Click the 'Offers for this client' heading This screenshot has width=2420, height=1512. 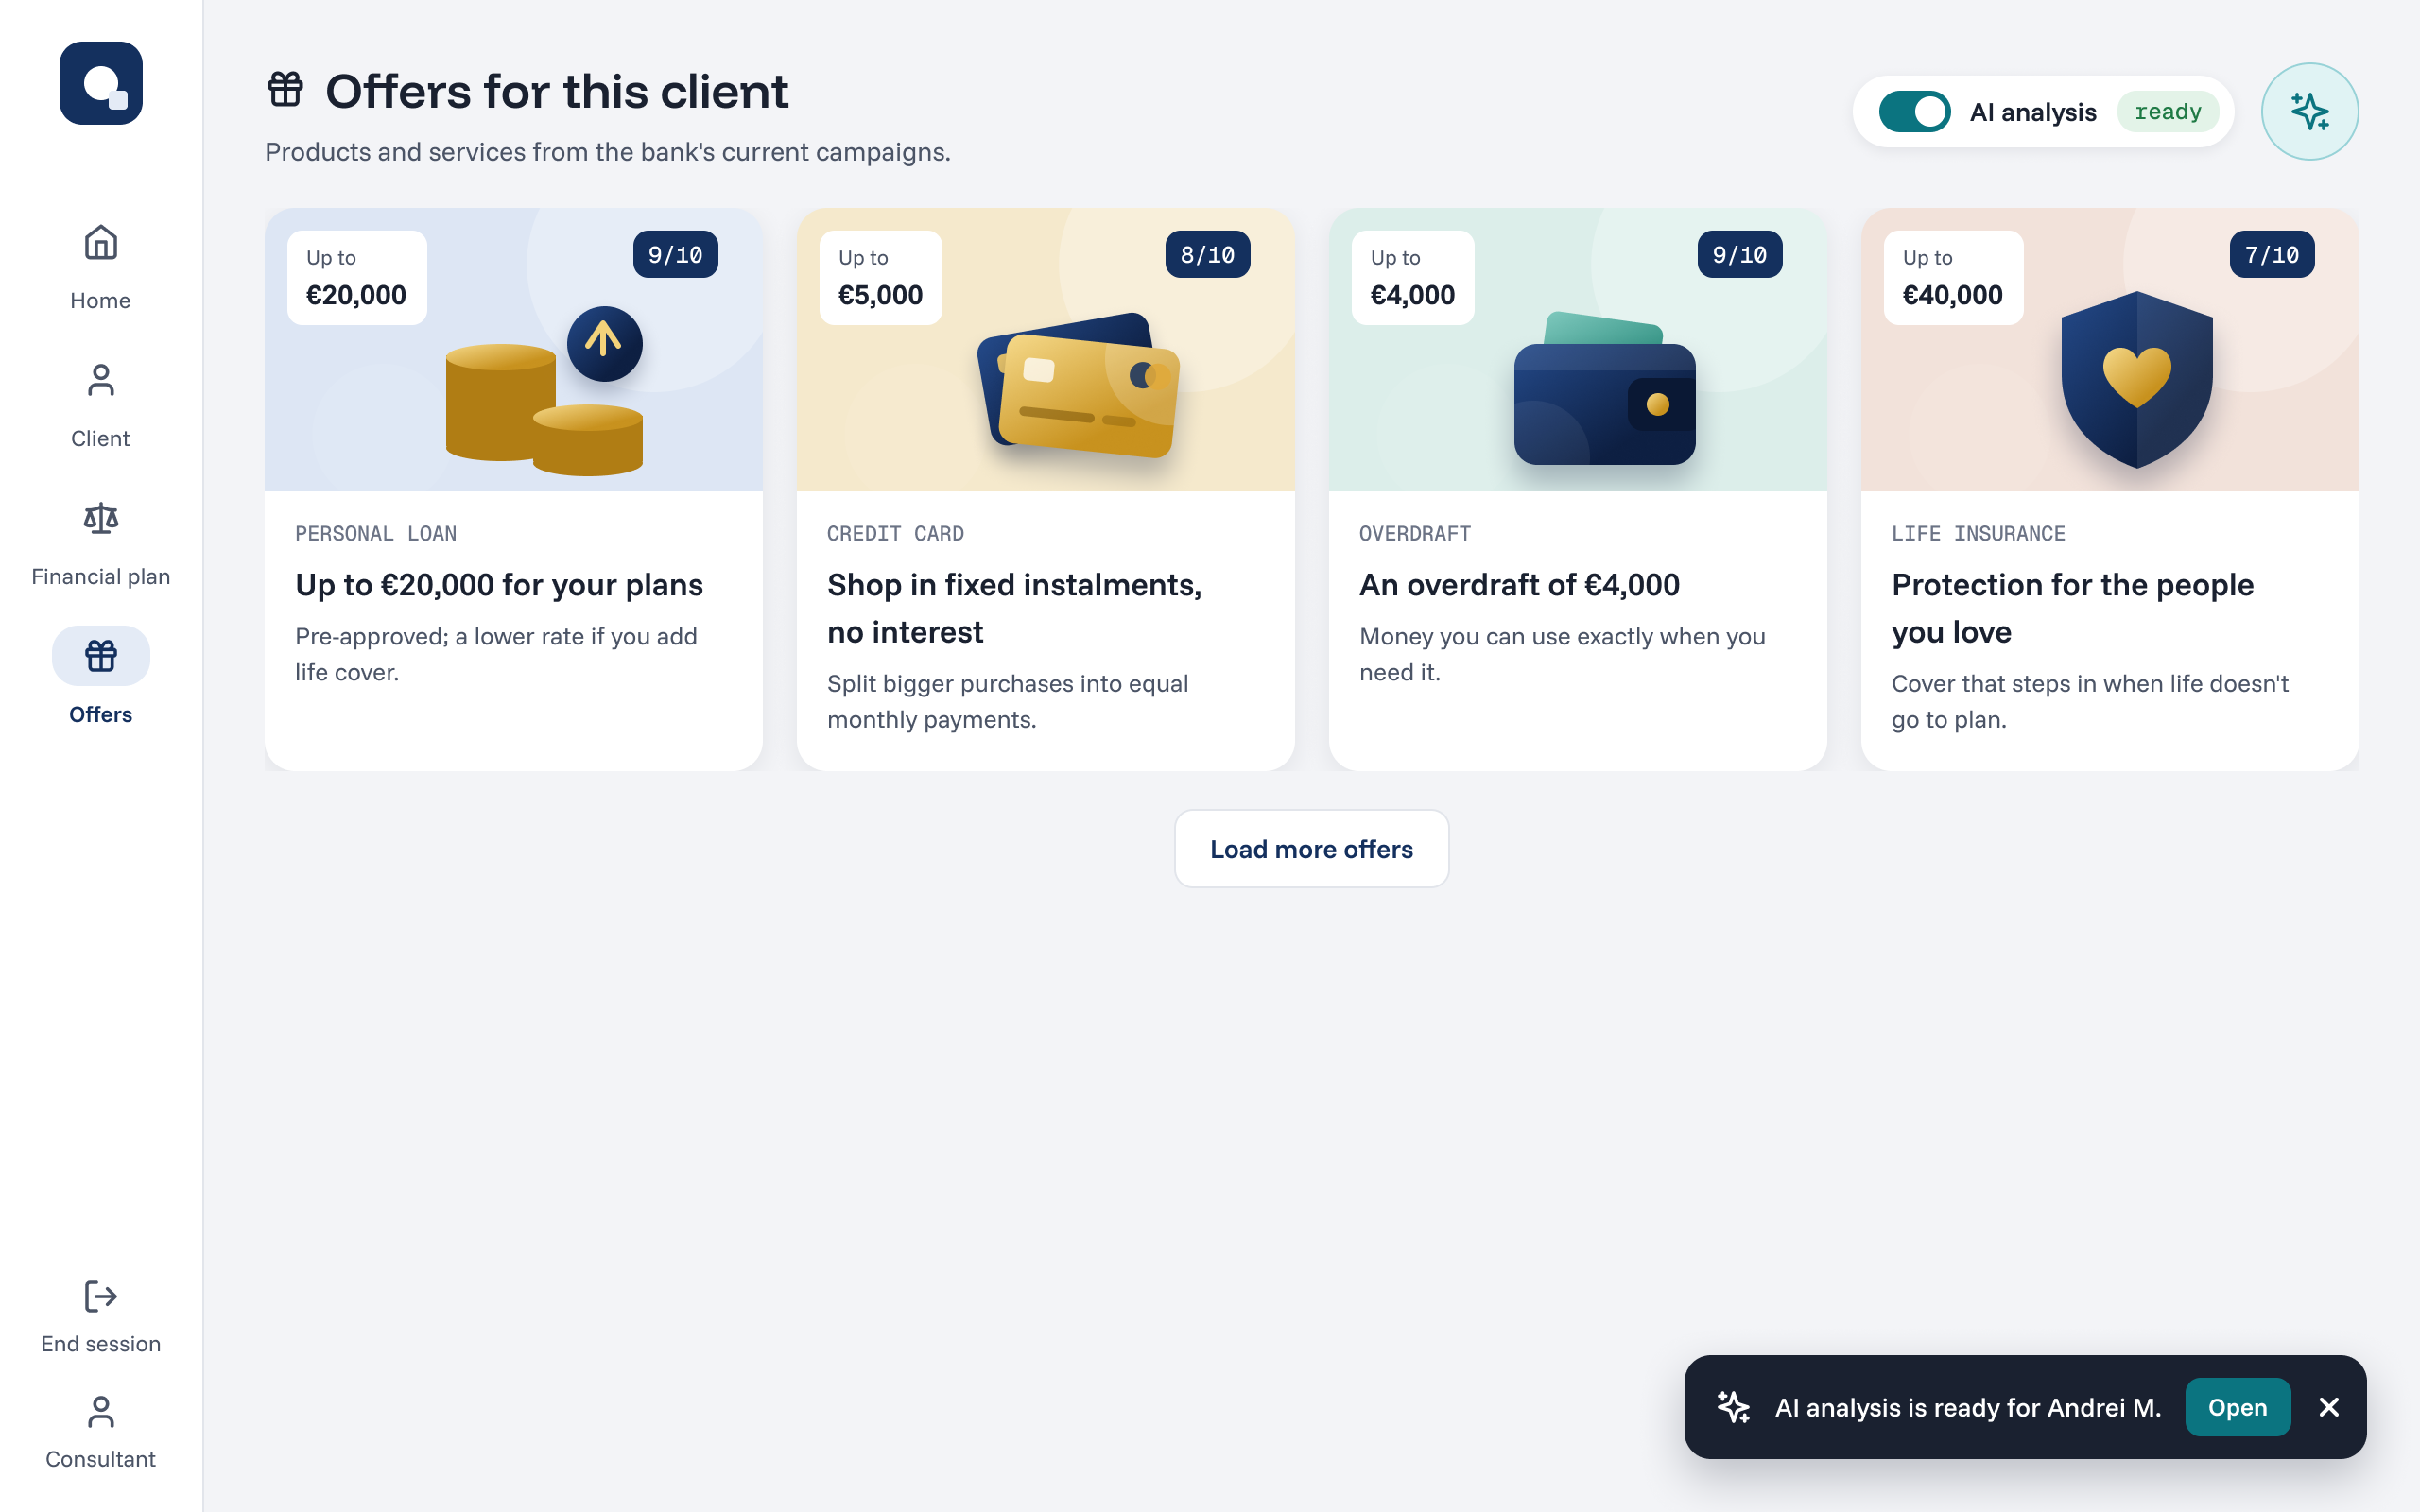(557, 91)
